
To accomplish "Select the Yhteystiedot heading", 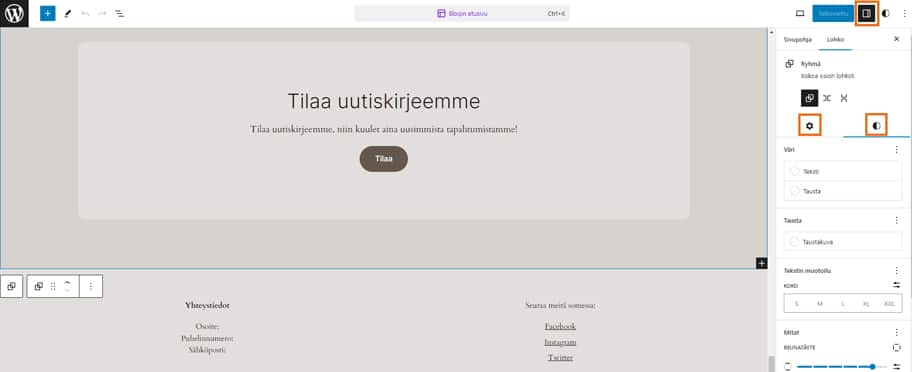I will coord(207,305).
